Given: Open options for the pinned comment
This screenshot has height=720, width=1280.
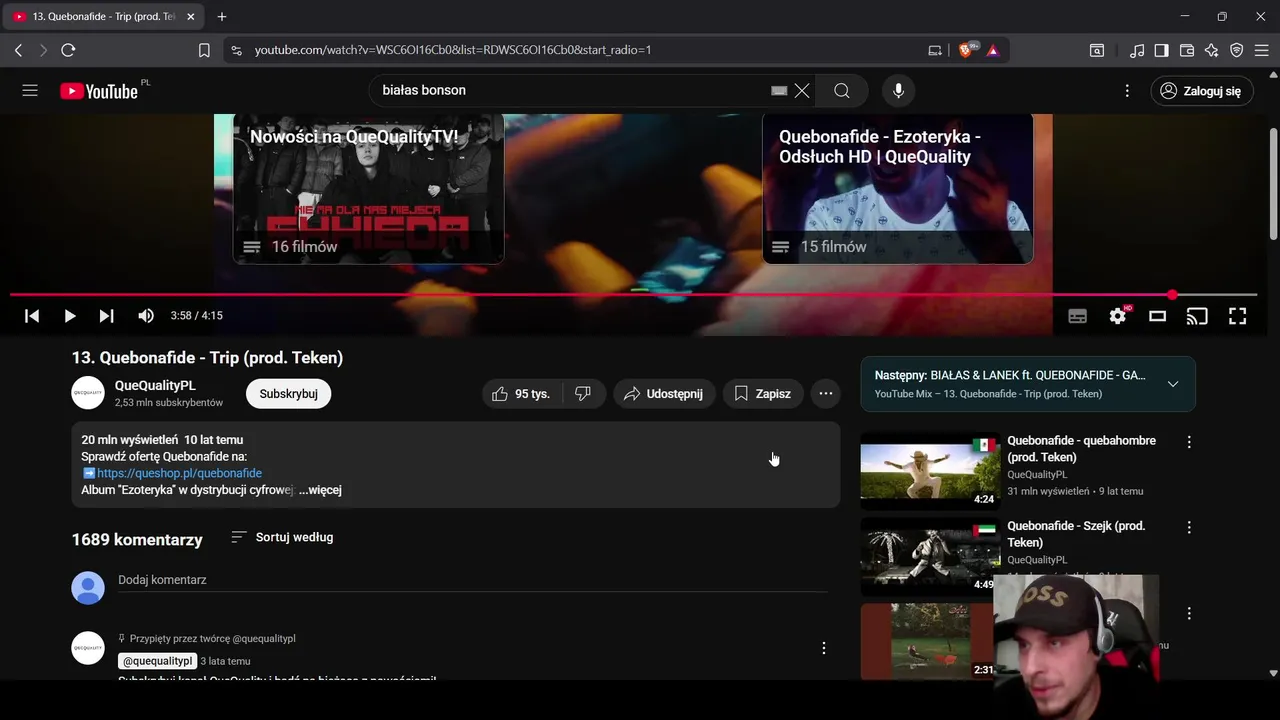Looking at the screenshot, I should coord(823,648).
